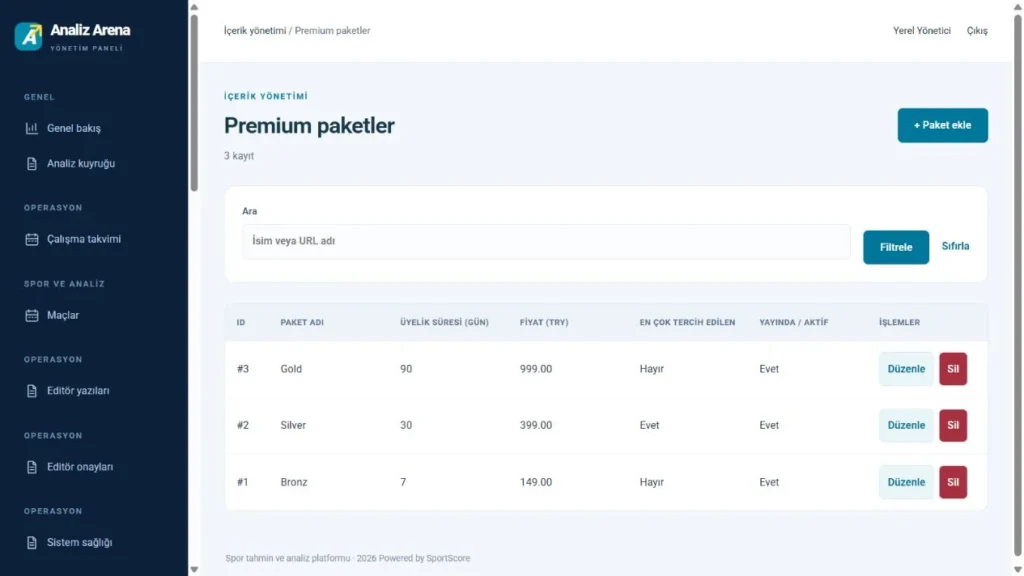This screenshot has width=1024, height=576.
Task: Click the Editör onayları document icon
Action: click(x=31, y=467)
